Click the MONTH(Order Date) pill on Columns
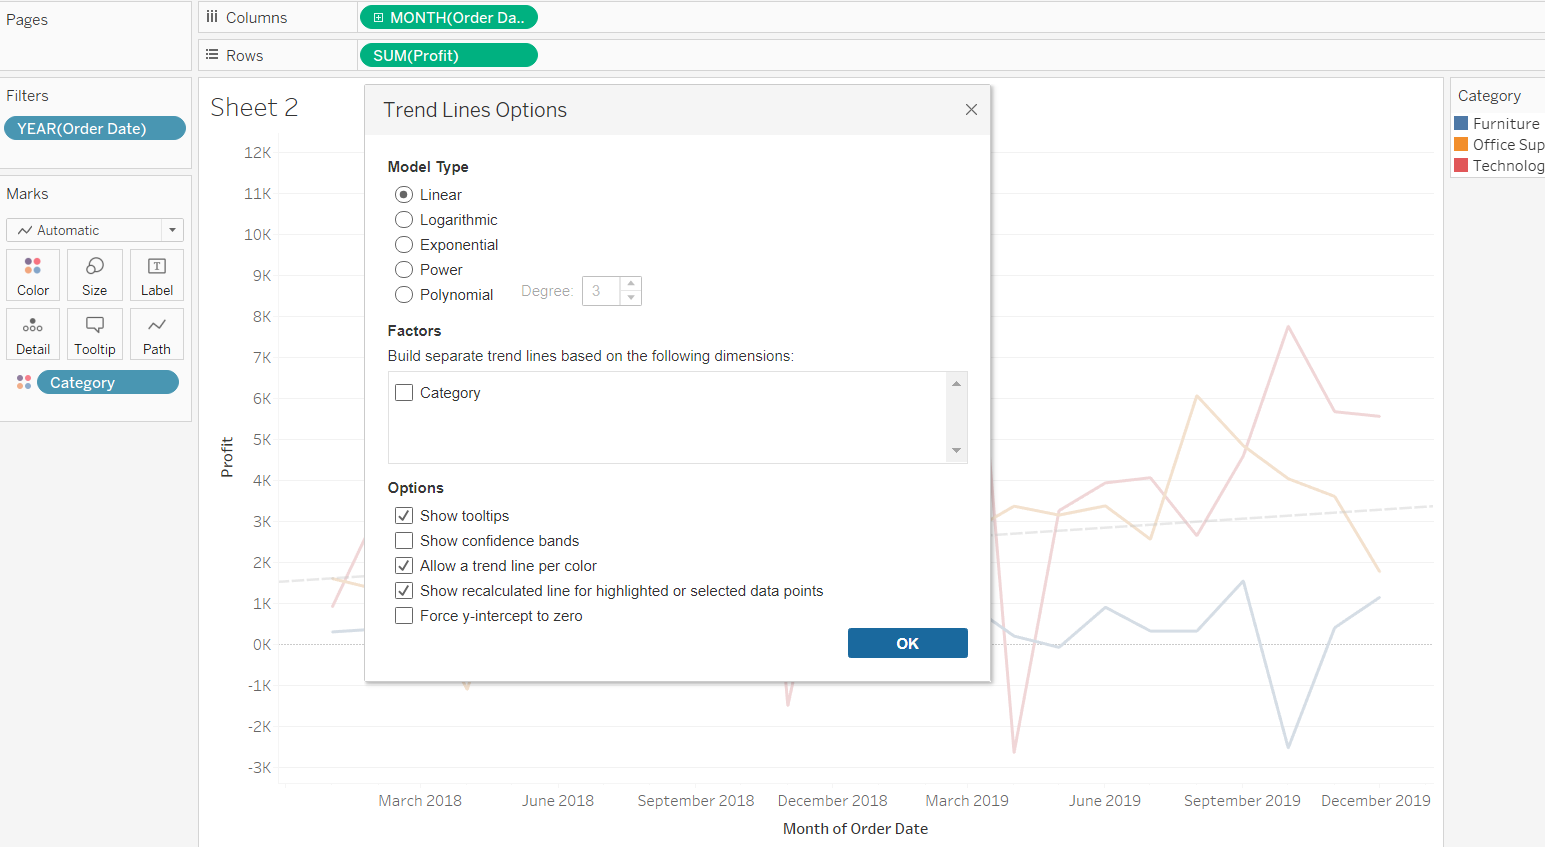This screenshot has width=1545, height=847. pyautogui.click(x=448, y=17)
